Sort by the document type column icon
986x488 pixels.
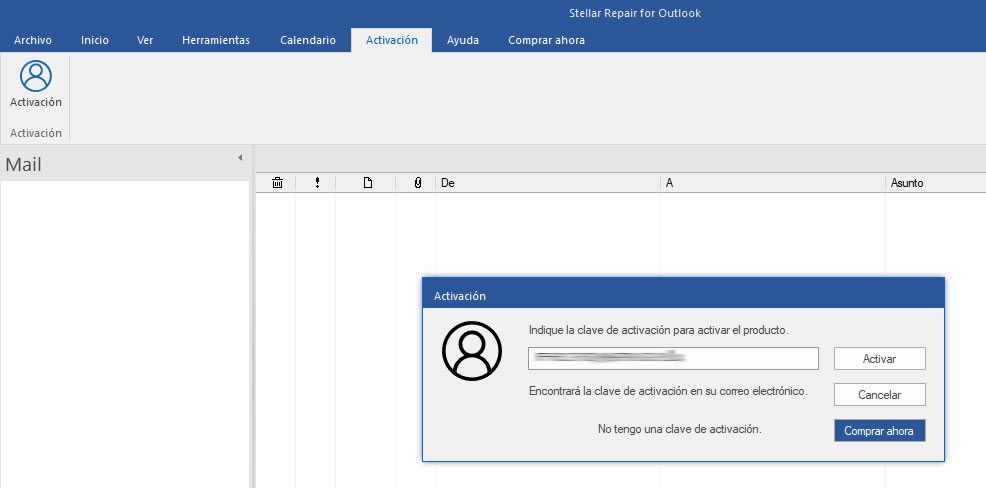(x=368, y=183)
